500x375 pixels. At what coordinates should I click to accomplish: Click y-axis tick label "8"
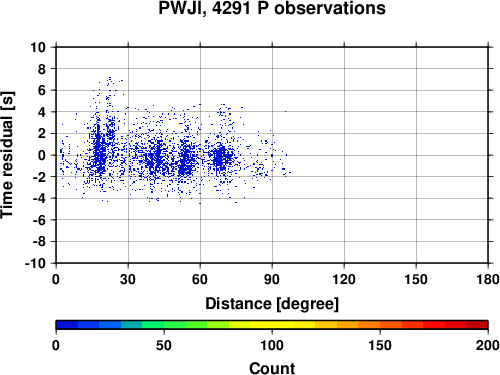point(42,69)
